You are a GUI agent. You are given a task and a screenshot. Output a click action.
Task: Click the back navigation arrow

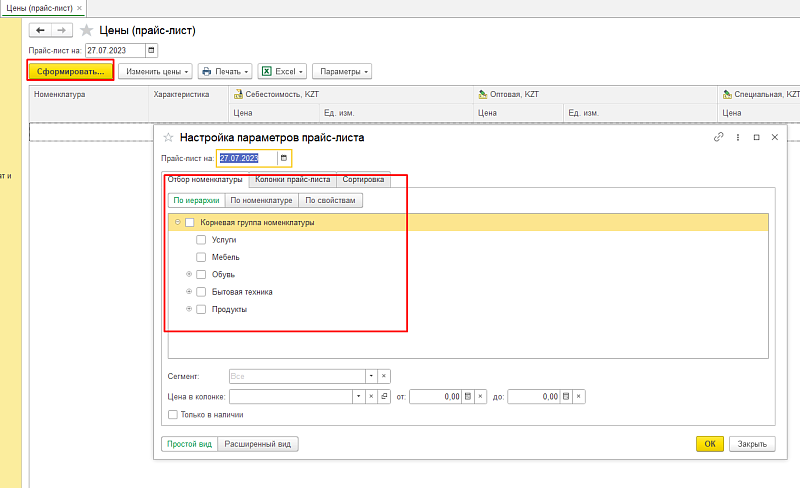pos(42,30)
